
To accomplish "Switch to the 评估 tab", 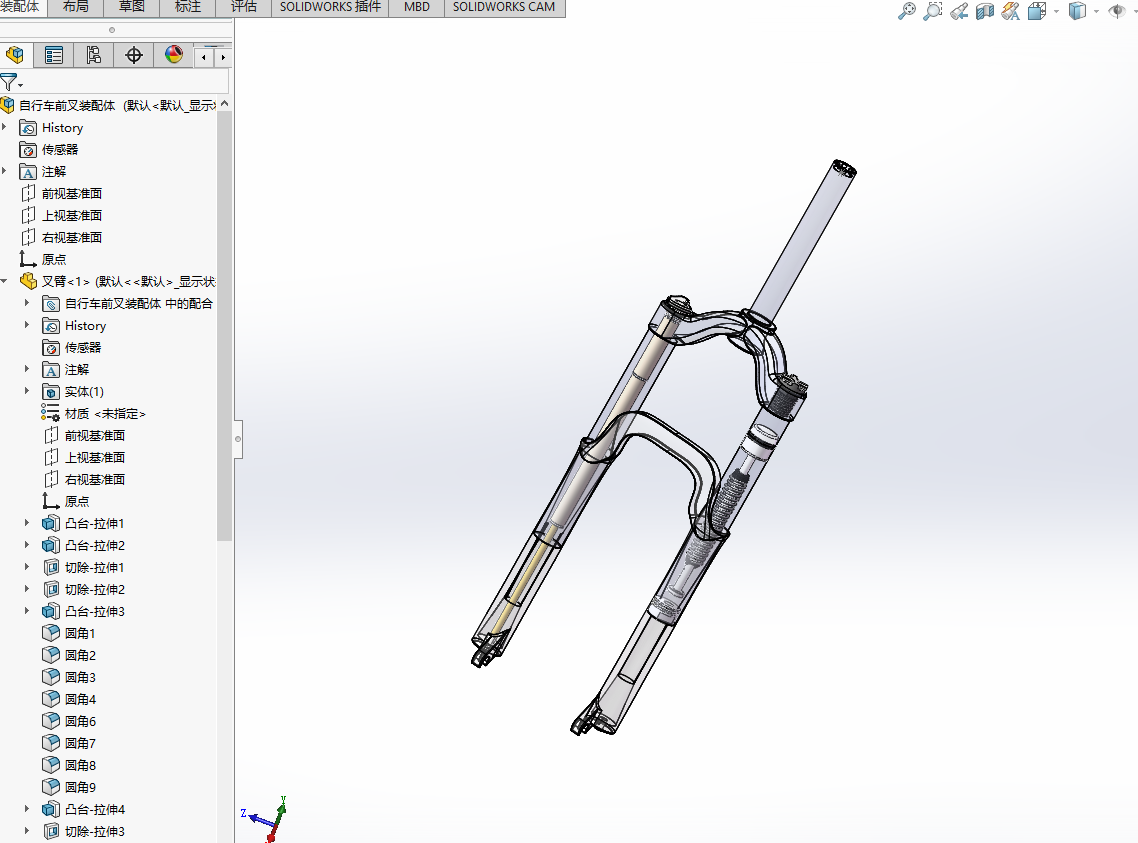I will coord(244,7).
